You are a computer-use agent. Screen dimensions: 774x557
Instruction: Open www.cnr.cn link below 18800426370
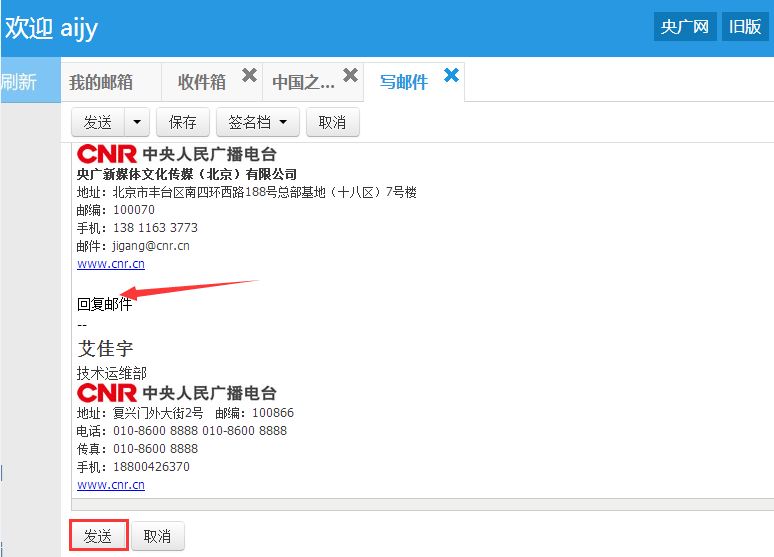coord(111,484)
